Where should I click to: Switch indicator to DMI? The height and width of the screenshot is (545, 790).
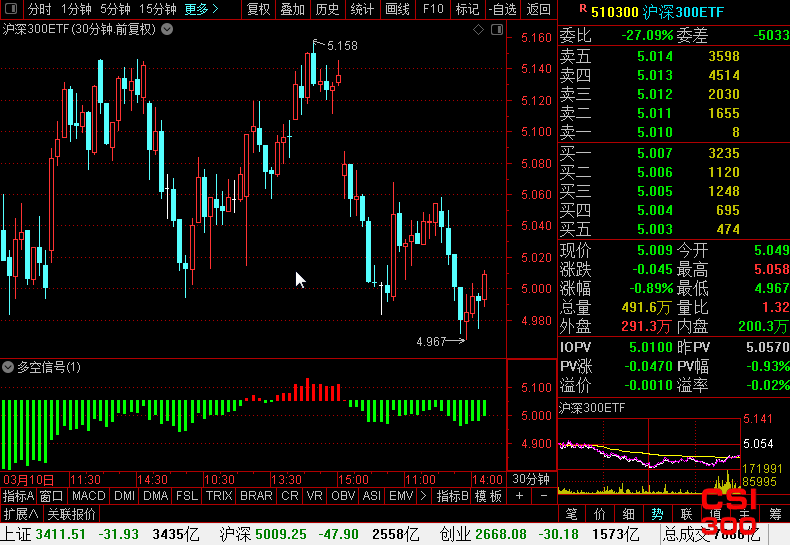pyautogui.click(x=124, y=496)
